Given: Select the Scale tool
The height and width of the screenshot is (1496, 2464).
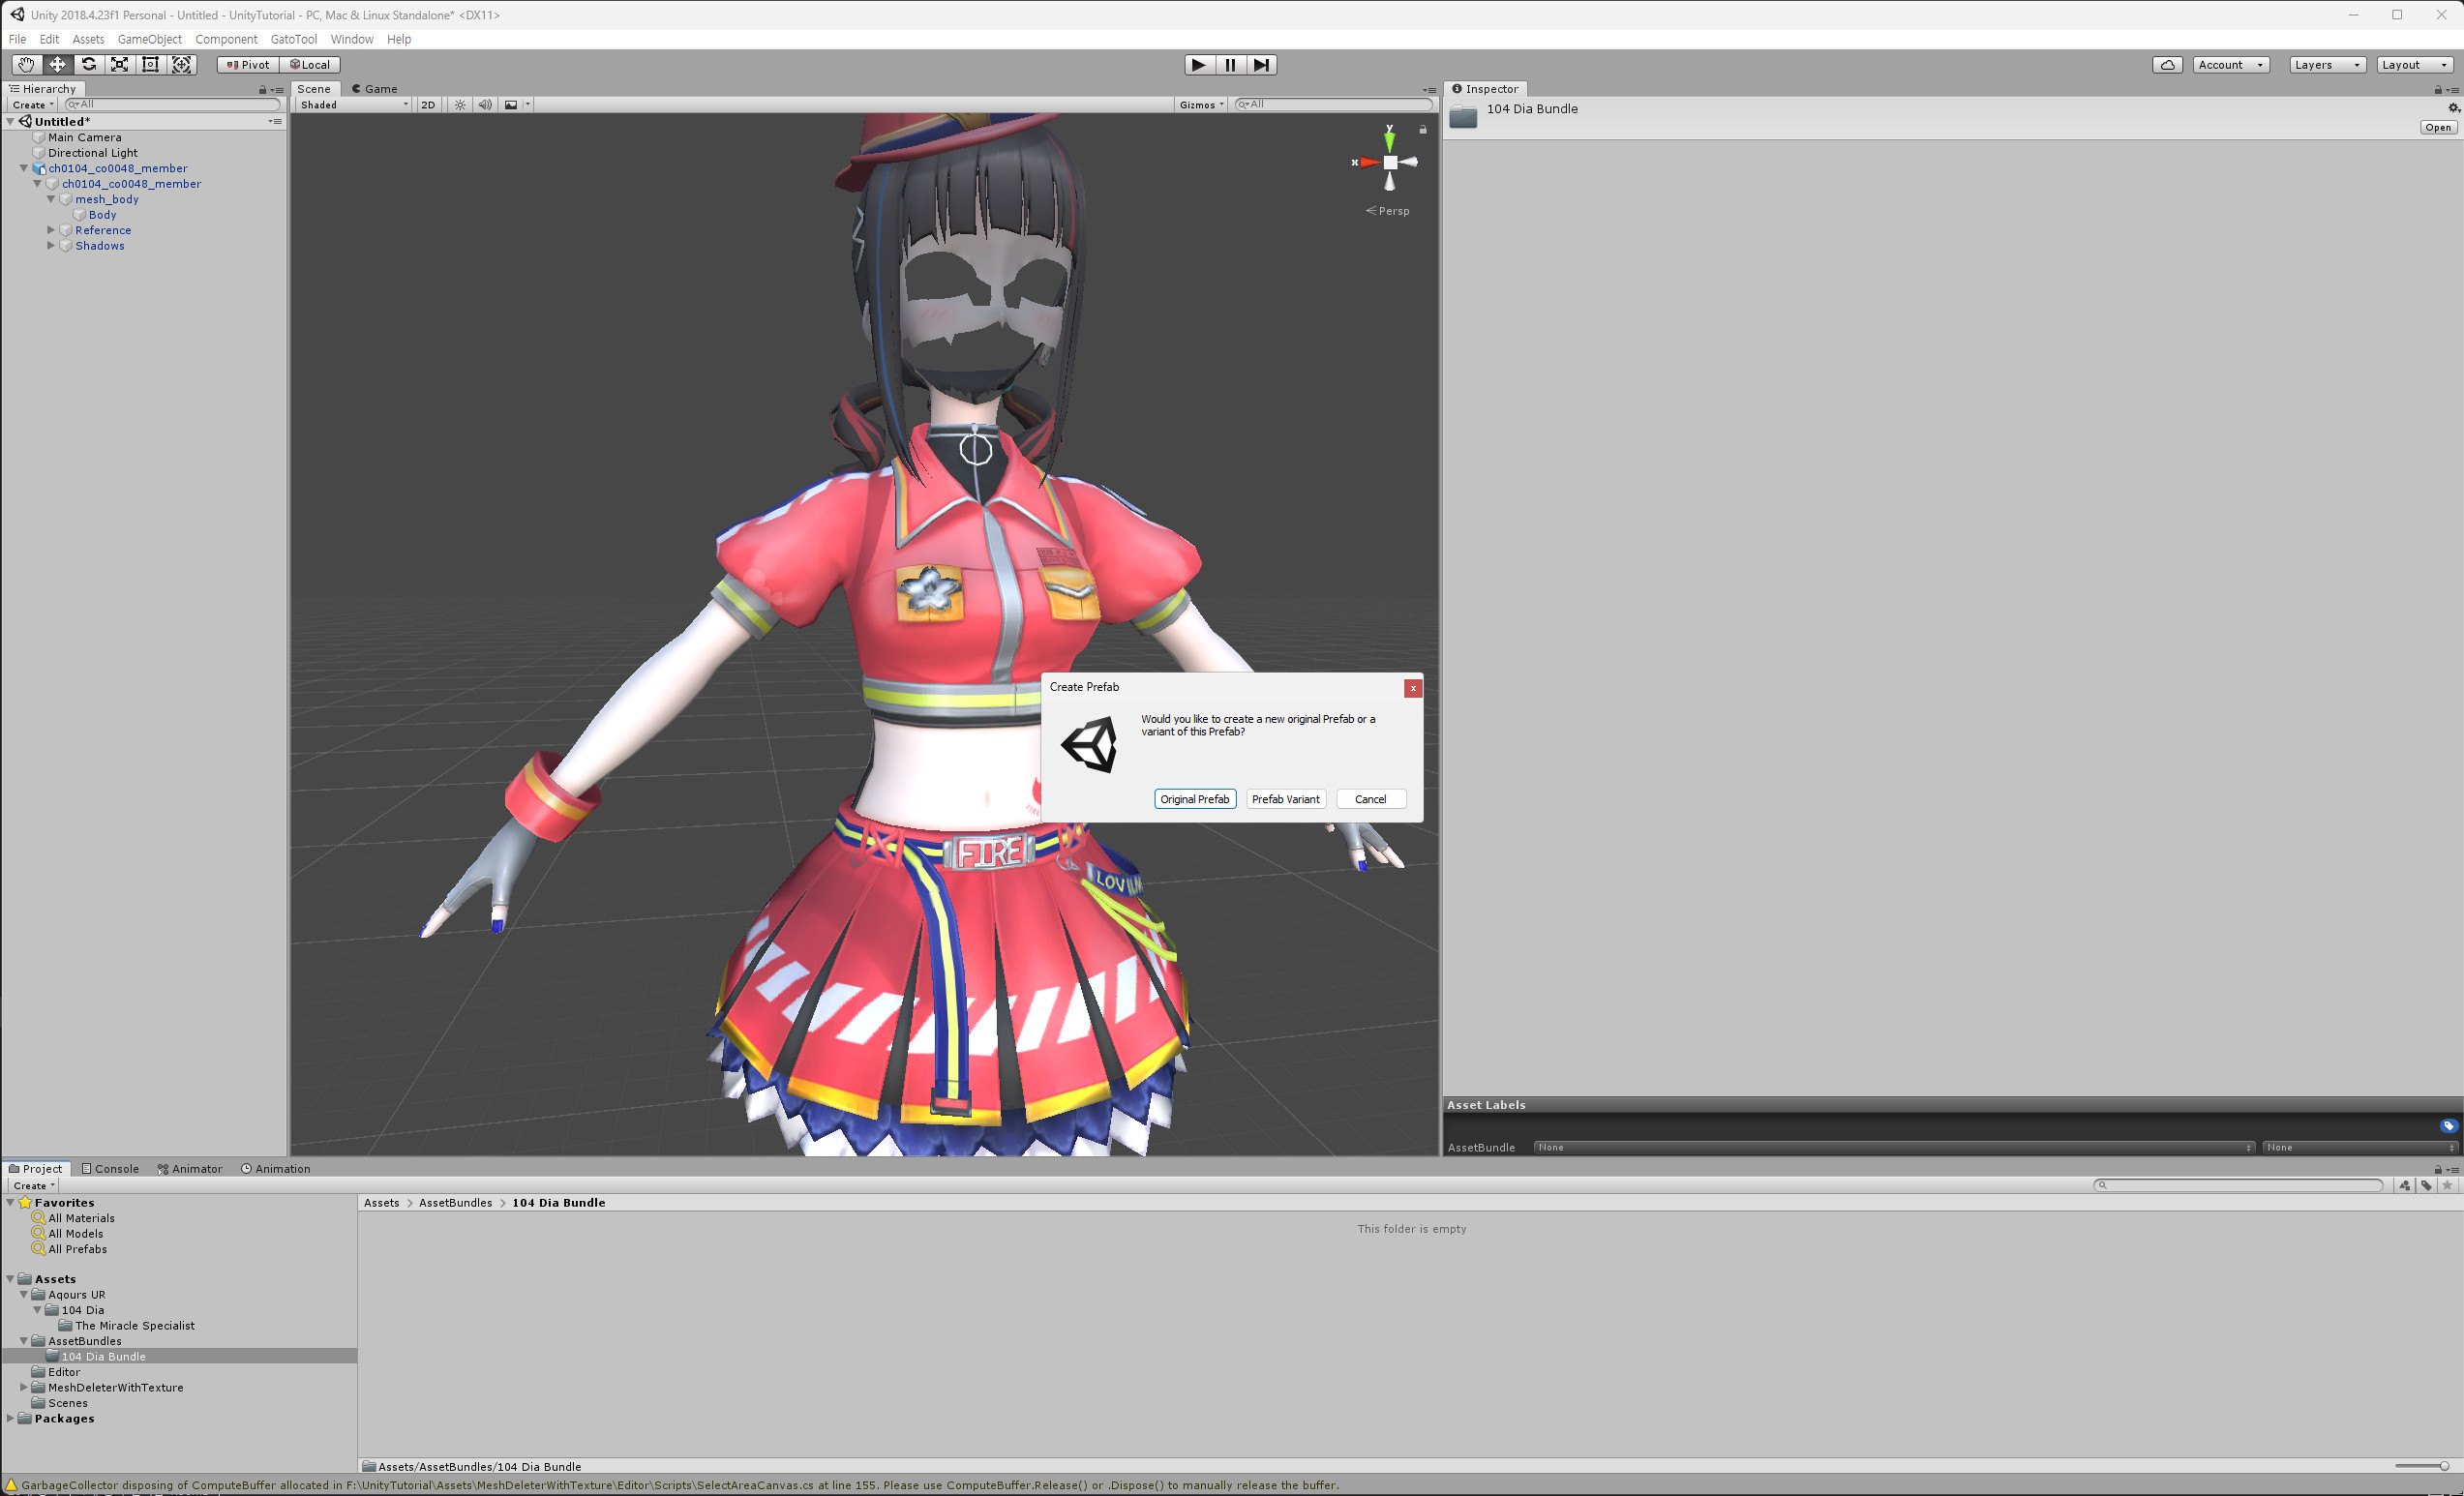Looking at the screenshot, I should point(119,64).
